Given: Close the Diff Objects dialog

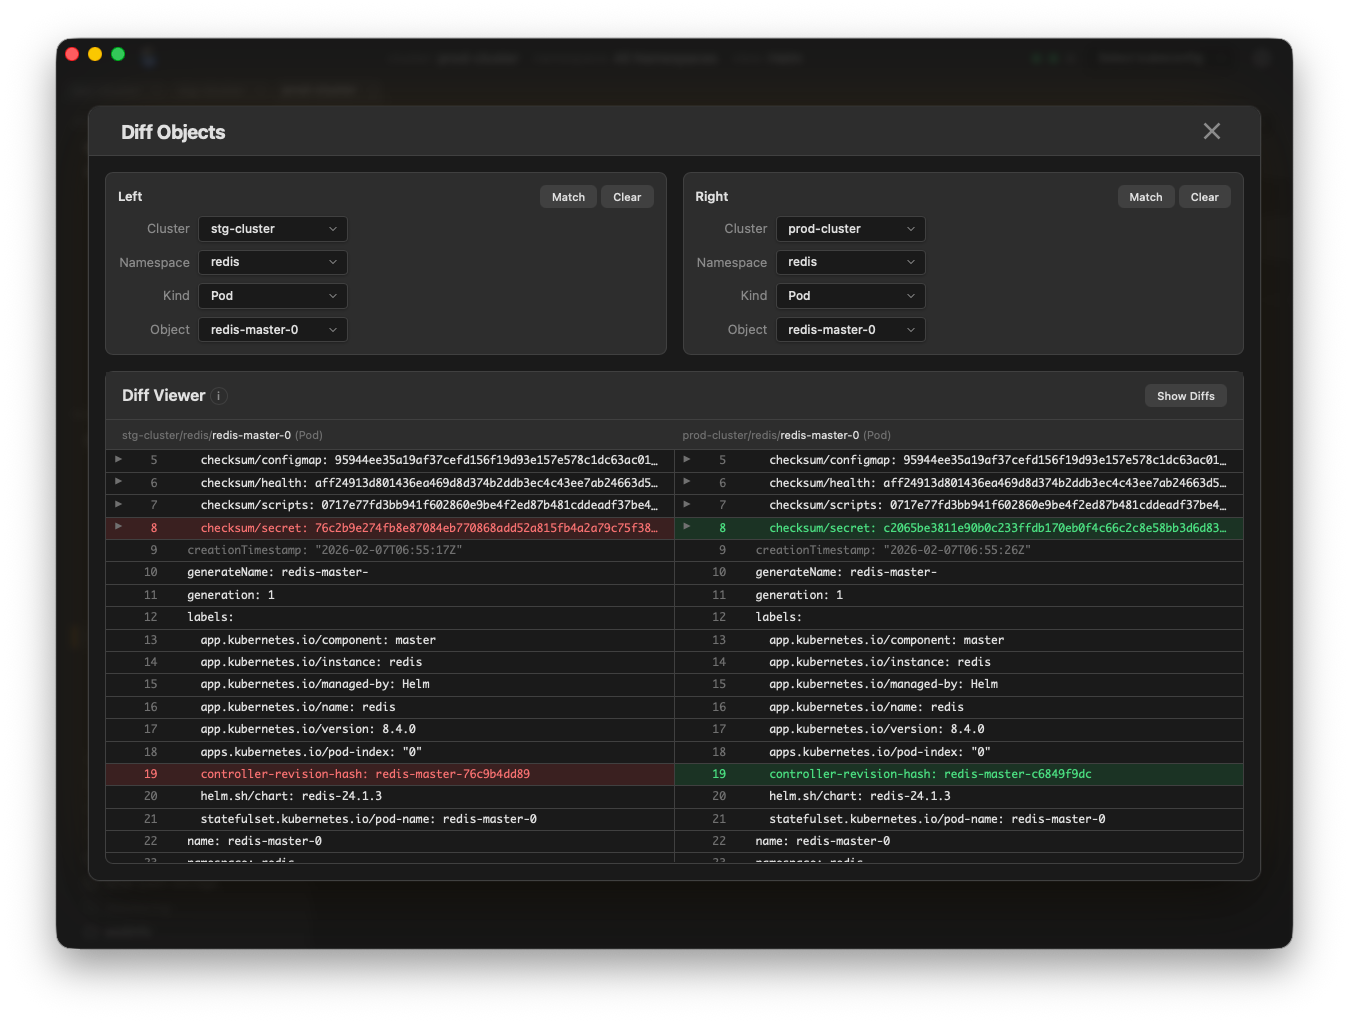Looking at the screenshot, I should [1211, 131].
